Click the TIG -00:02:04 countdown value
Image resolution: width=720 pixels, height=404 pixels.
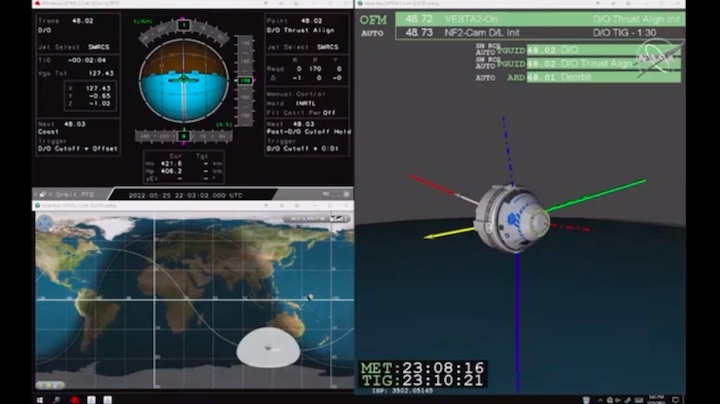pyautogui.click(x=87, y=60)
